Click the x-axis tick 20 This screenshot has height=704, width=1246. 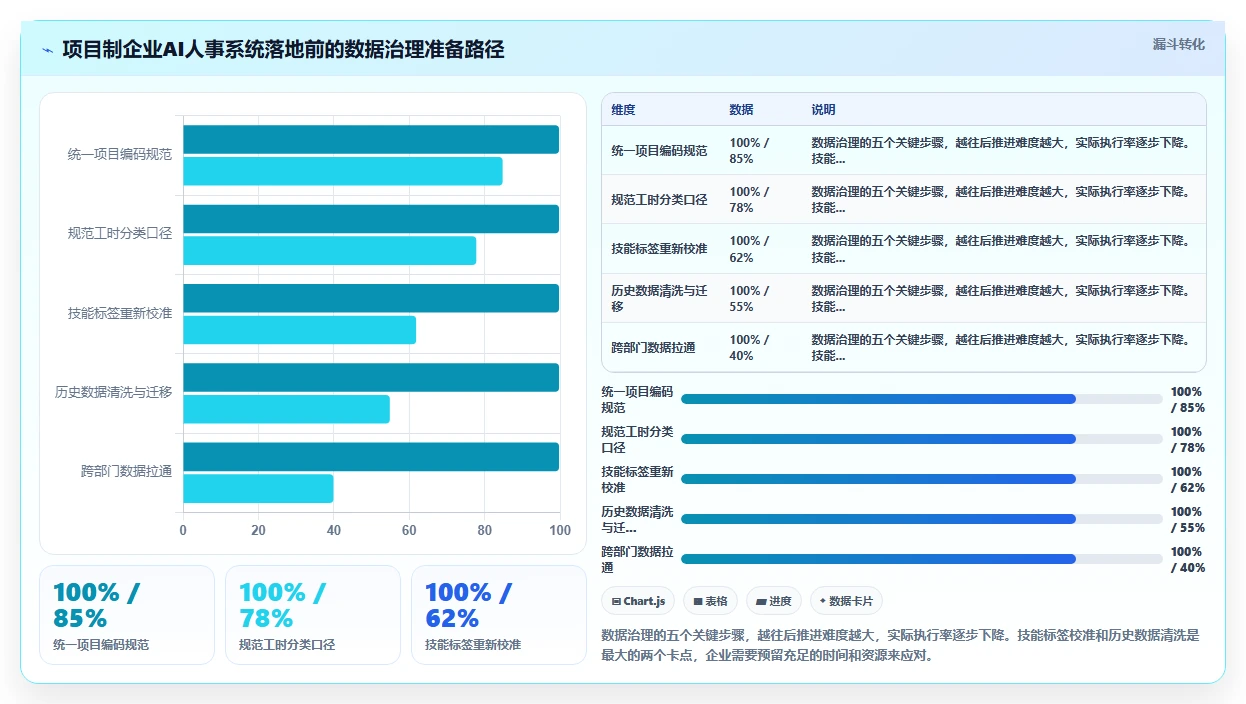point(258,530)
